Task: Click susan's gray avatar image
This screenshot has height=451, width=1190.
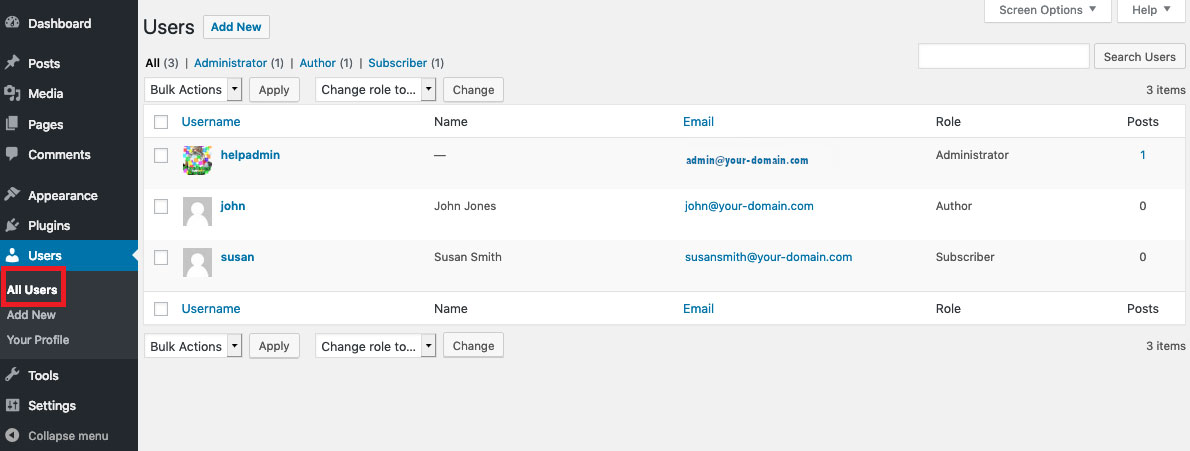Action: (x=197, y=263)
